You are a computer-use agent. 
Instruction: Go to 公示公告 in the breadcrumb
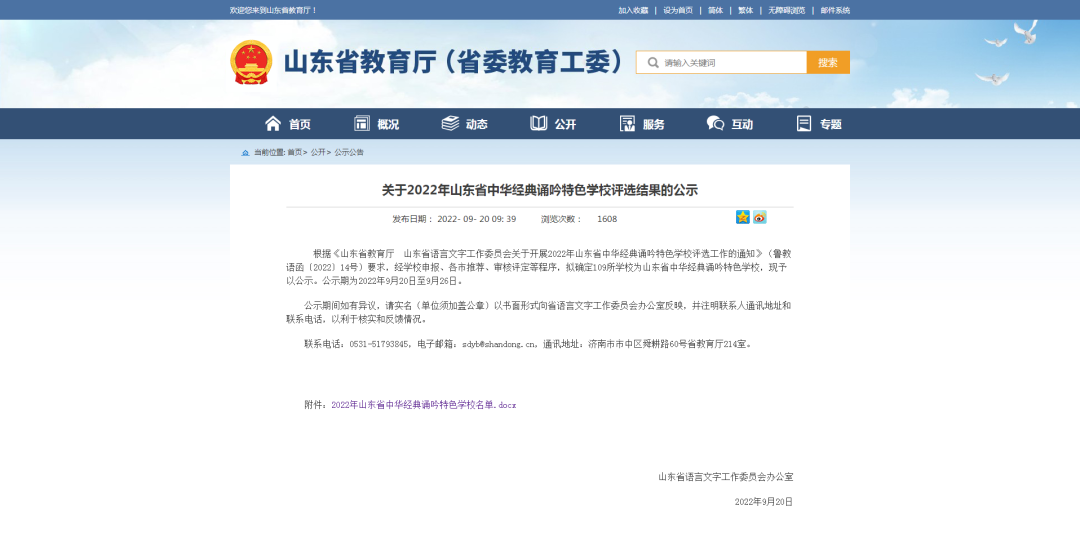click(349, 153)
